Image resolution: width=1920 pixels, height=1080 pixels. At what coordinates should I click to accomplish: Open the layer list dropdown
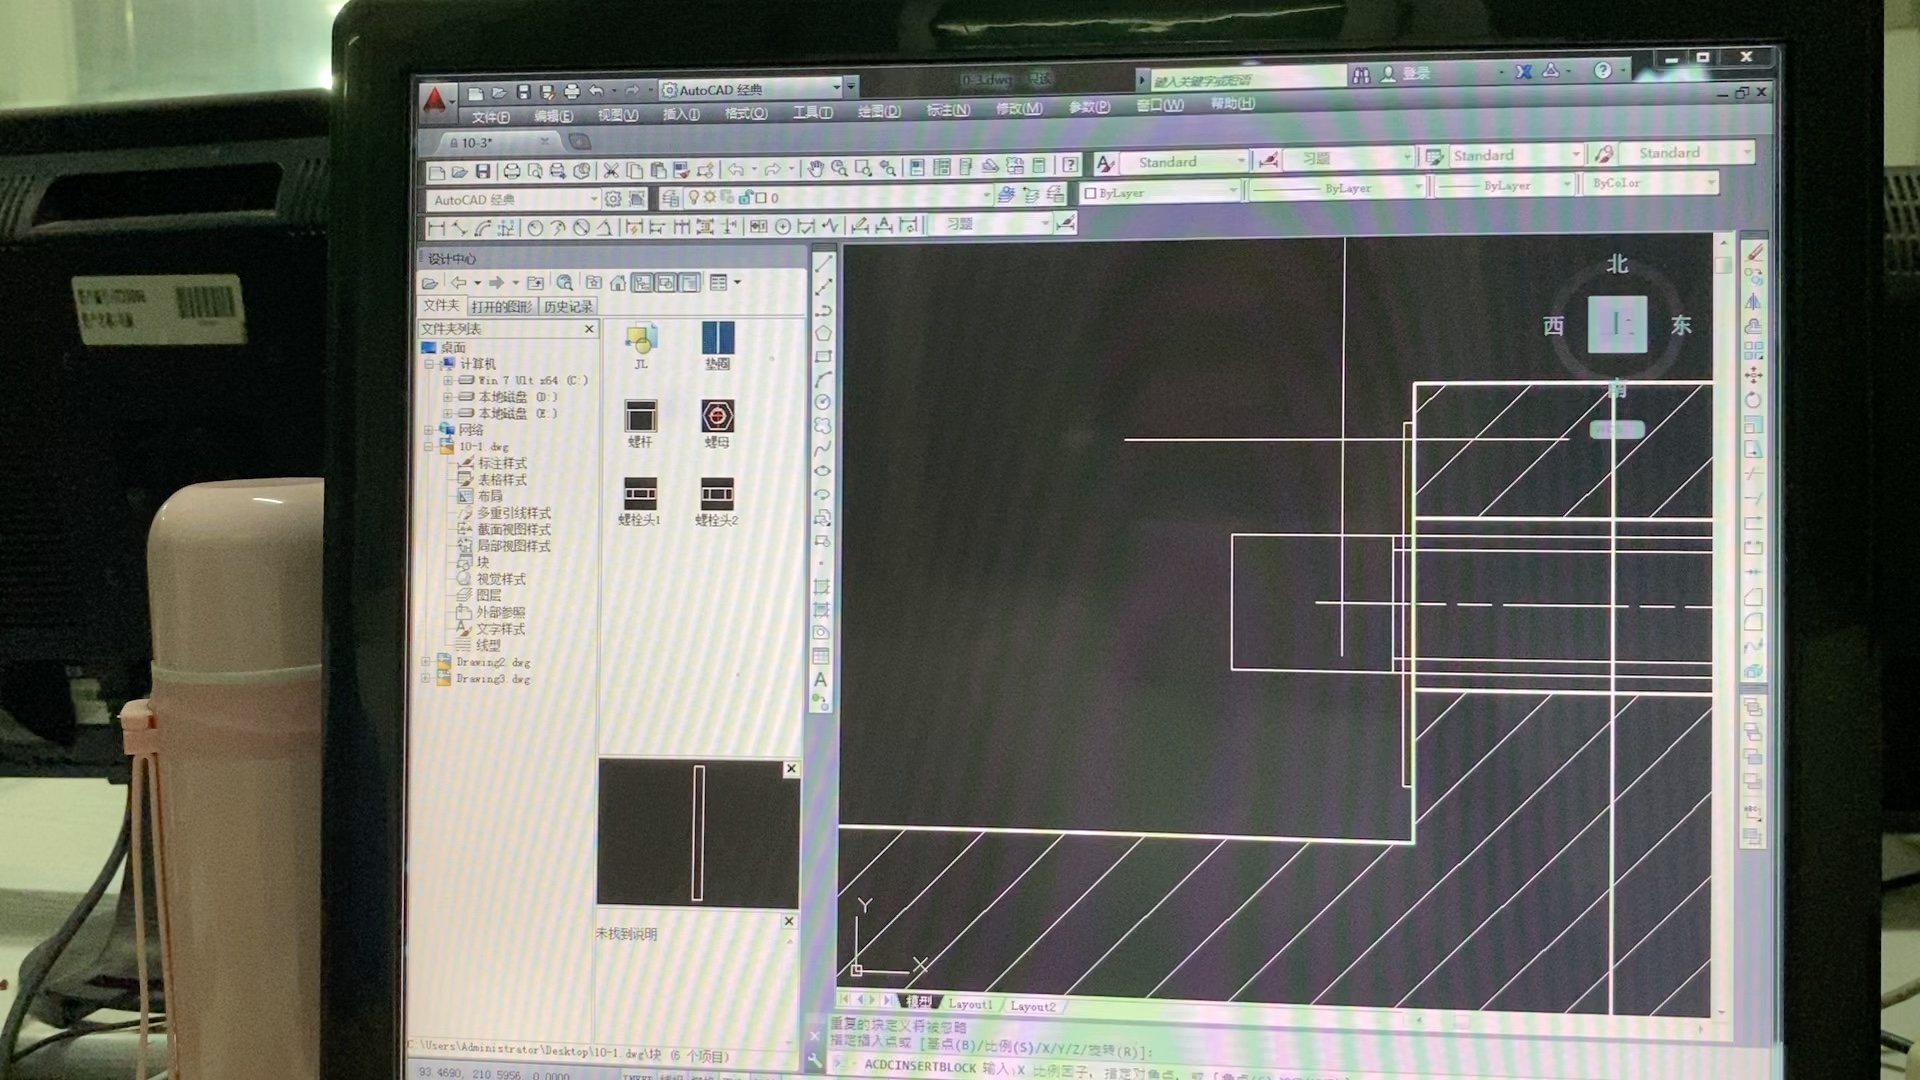(x=986, y=195)
